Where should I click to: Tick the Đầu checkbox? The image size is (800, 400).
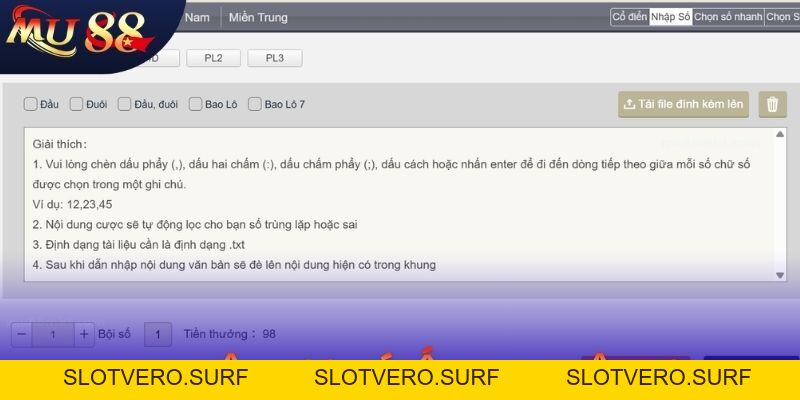[30, 105]
